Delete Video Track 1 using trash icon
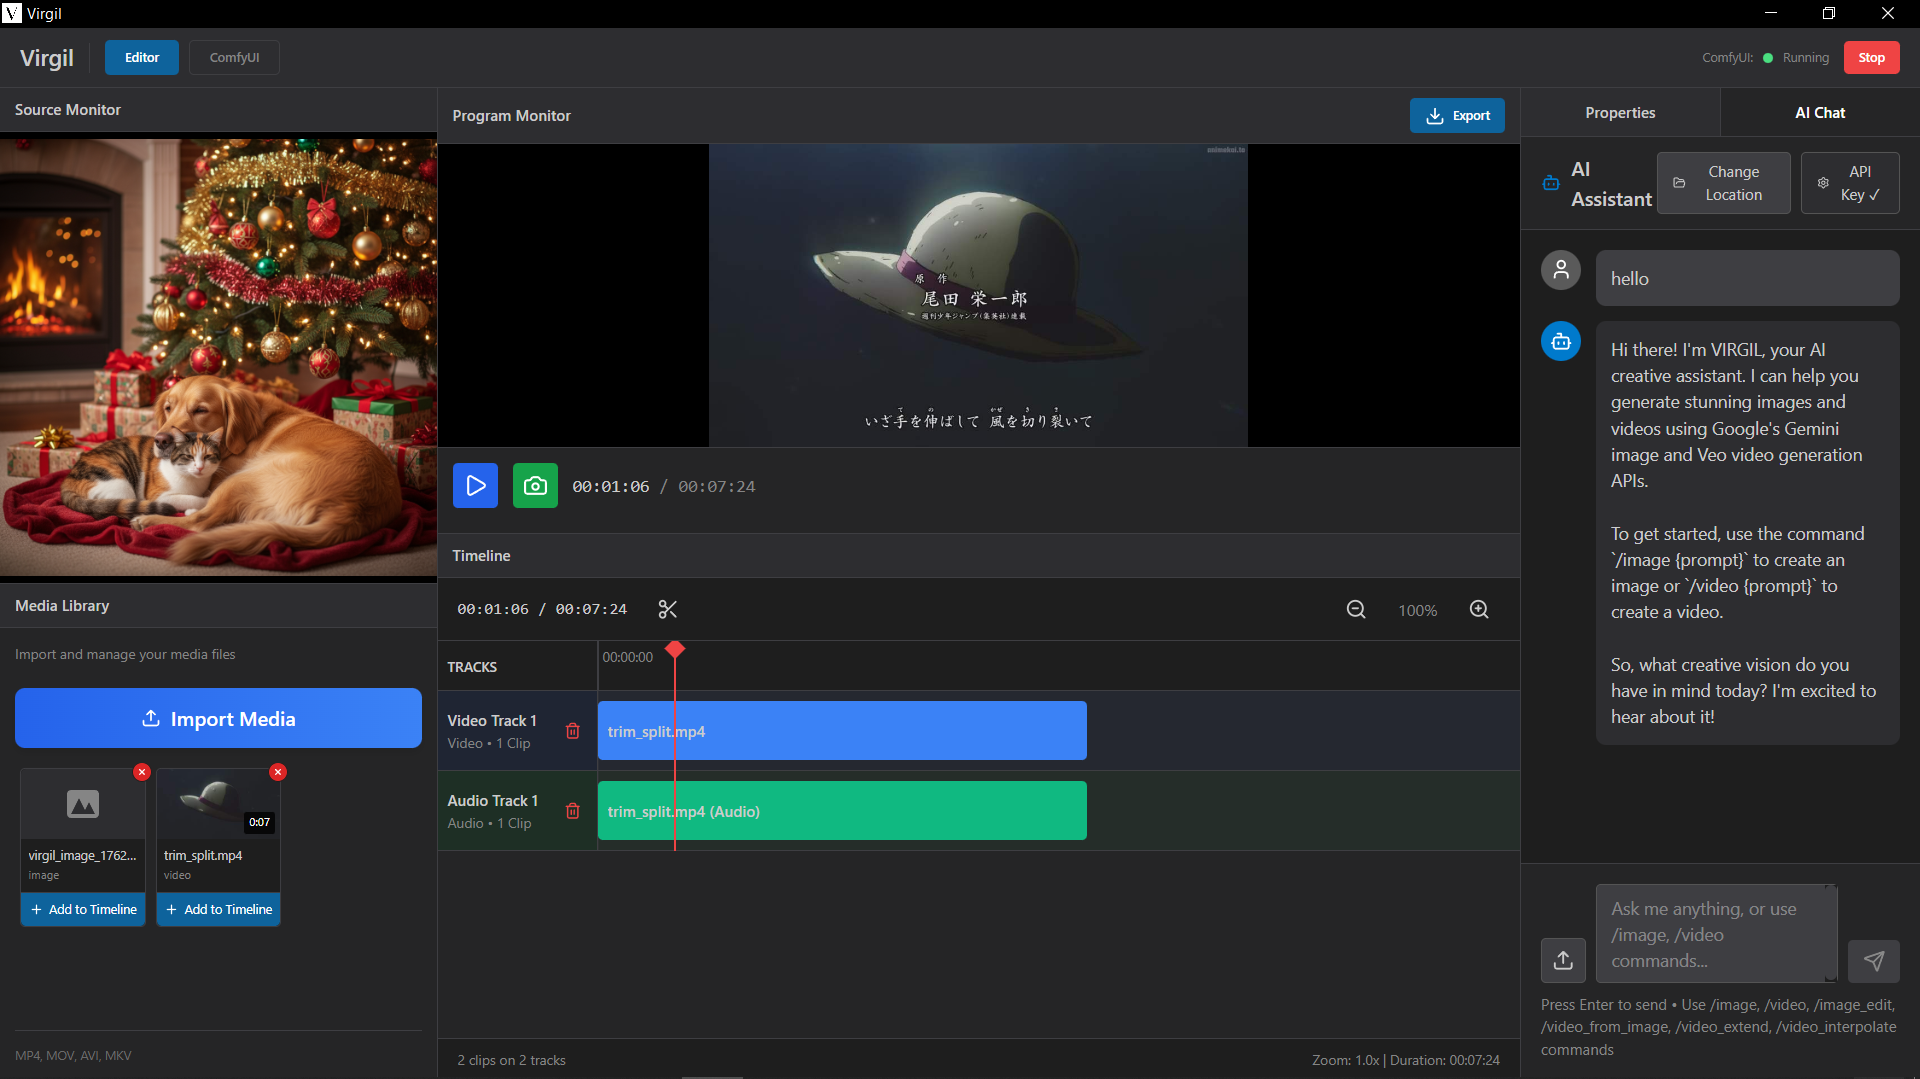Screen dimensions: 1920x1079 pos(573,731)
